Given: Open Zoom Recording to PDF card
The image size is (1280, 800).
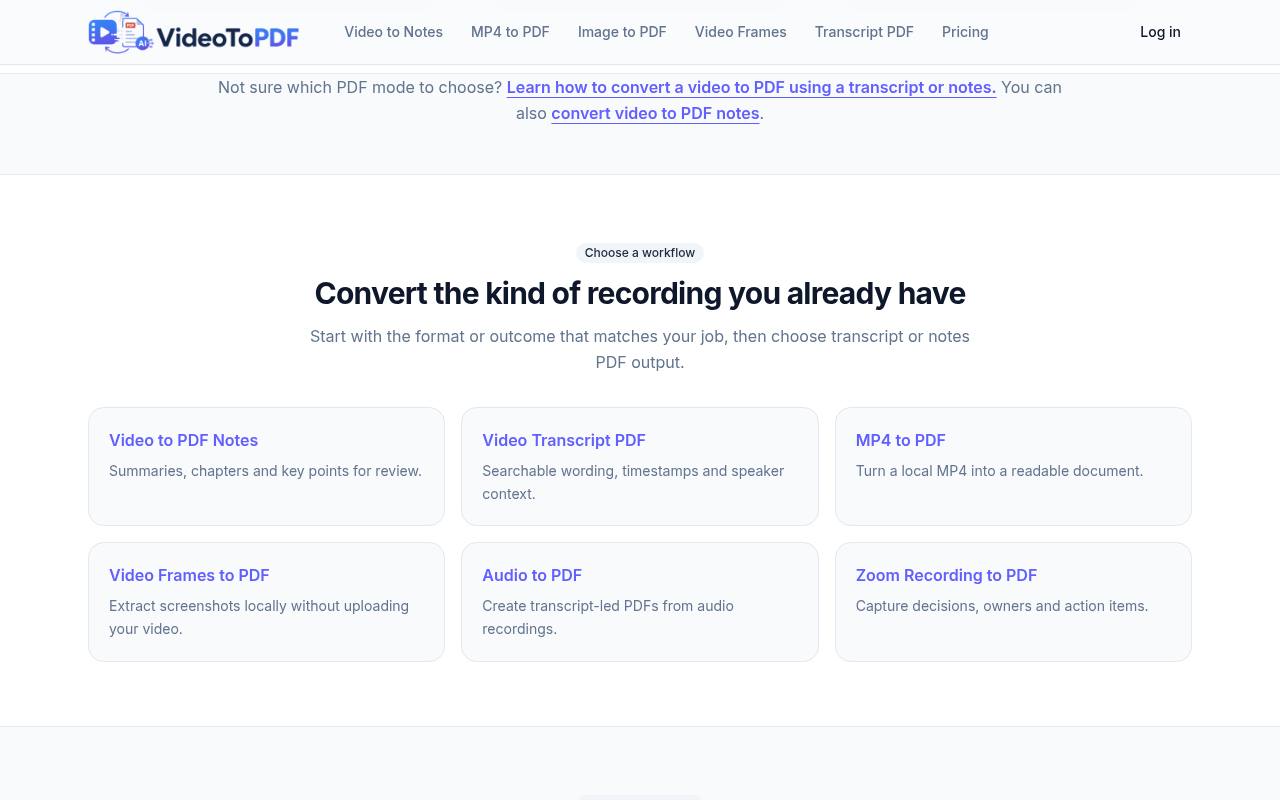Looking at the screenshot, I should click(x=1013, y=602).
